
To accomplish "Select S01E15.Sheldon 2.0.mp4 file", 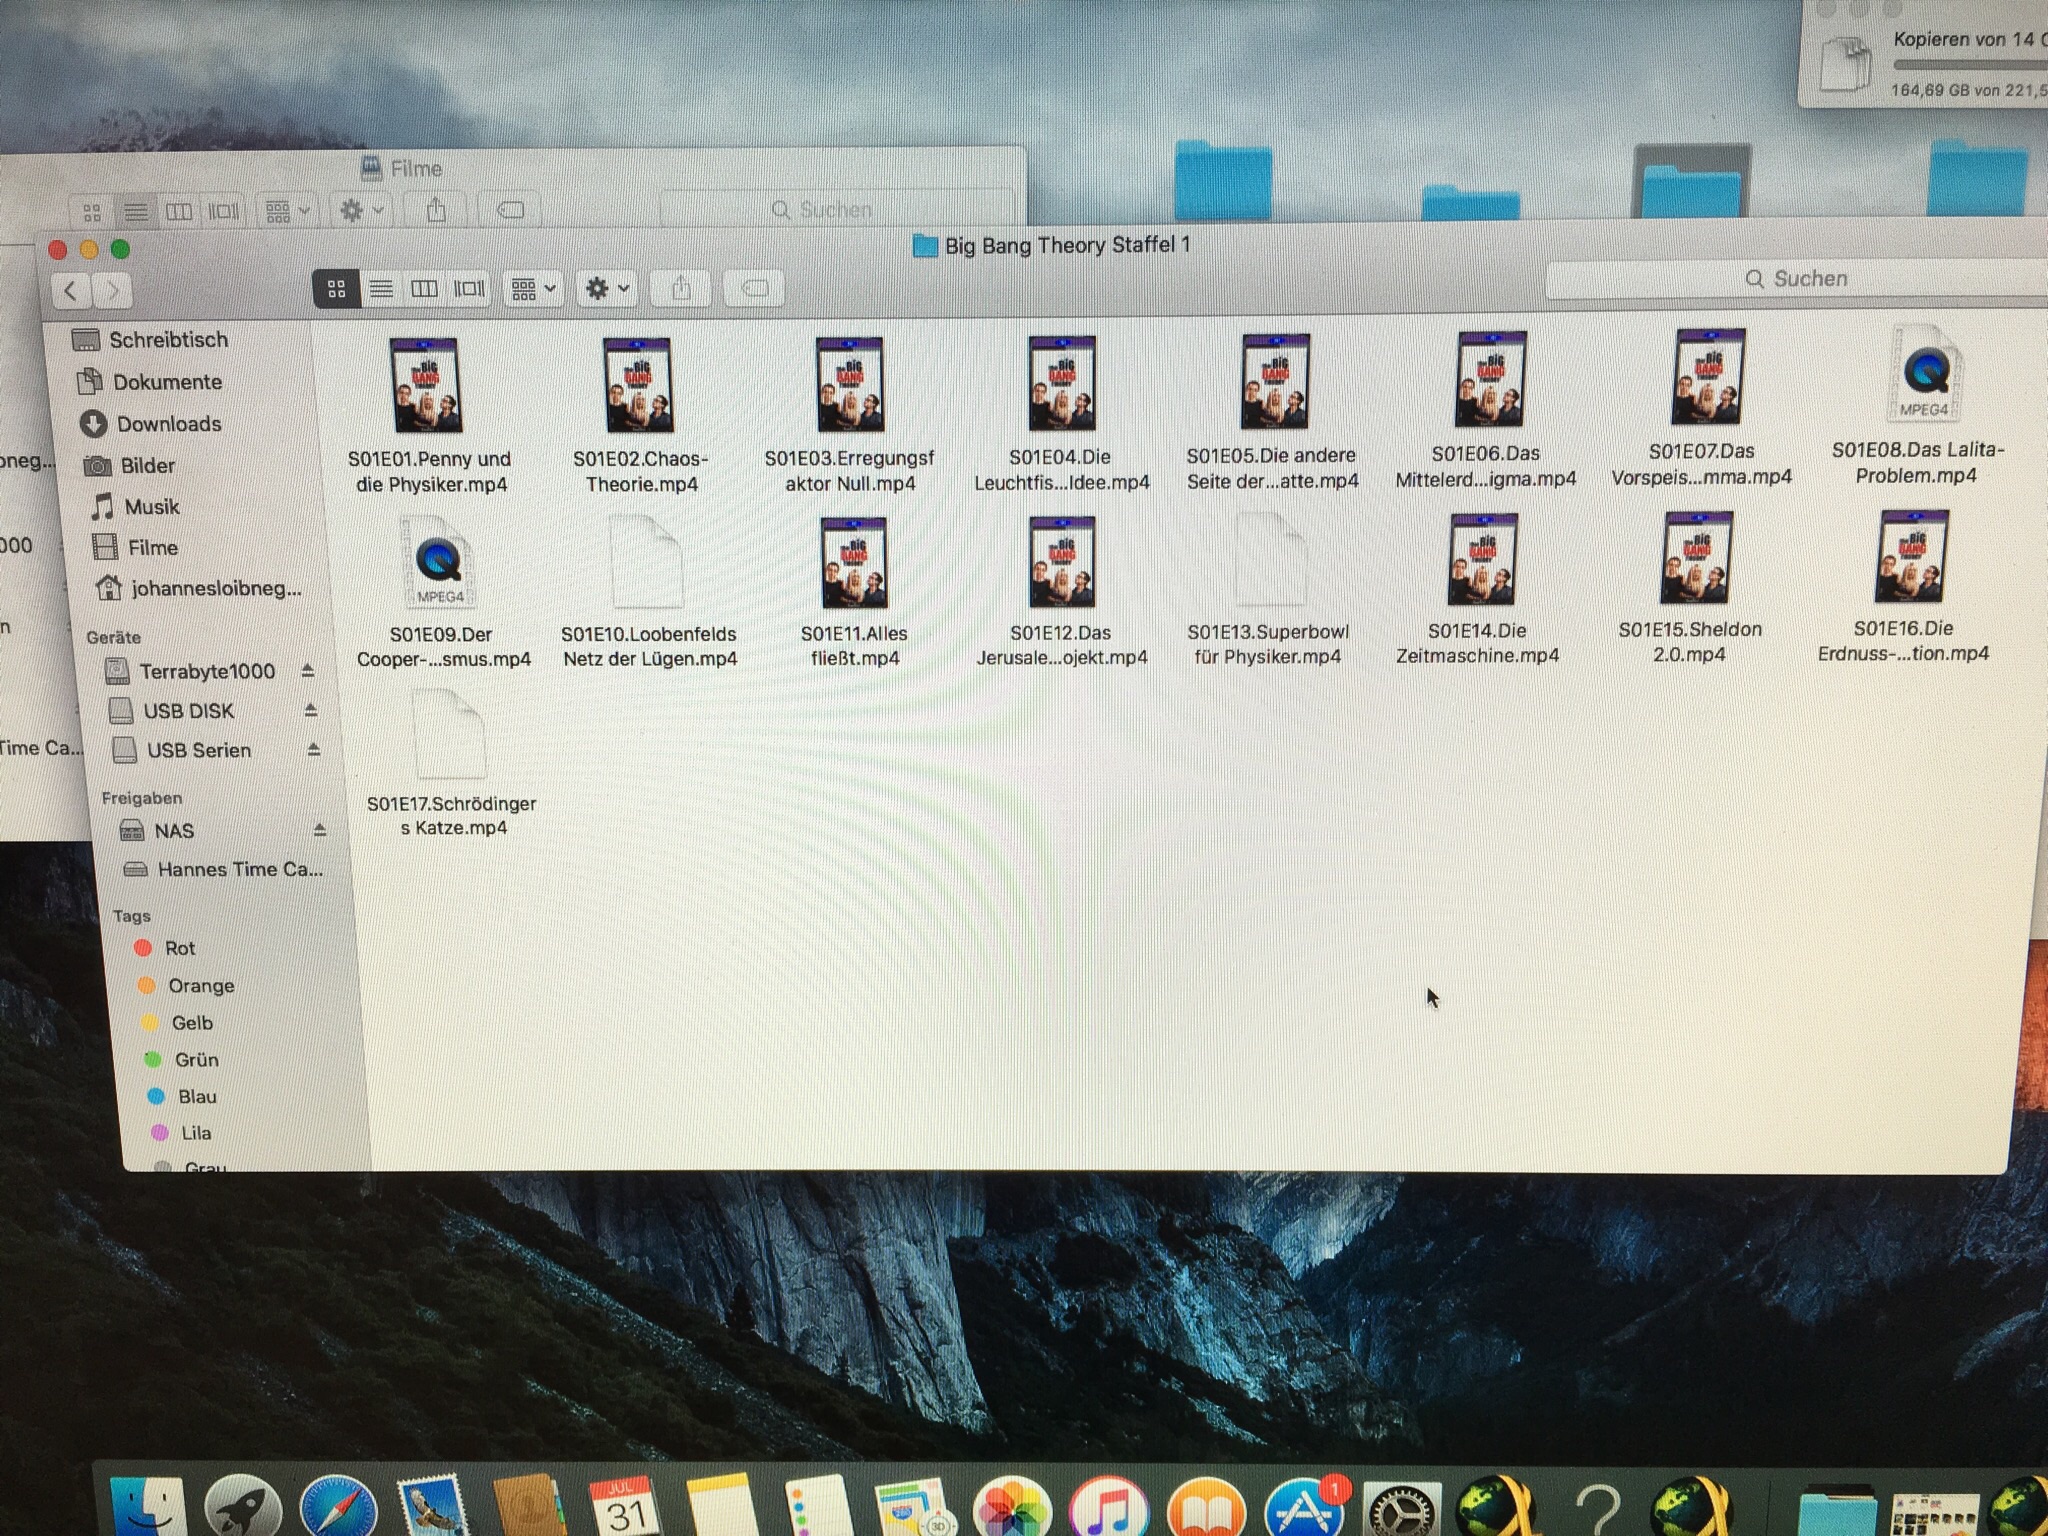I will (1696, 557).
